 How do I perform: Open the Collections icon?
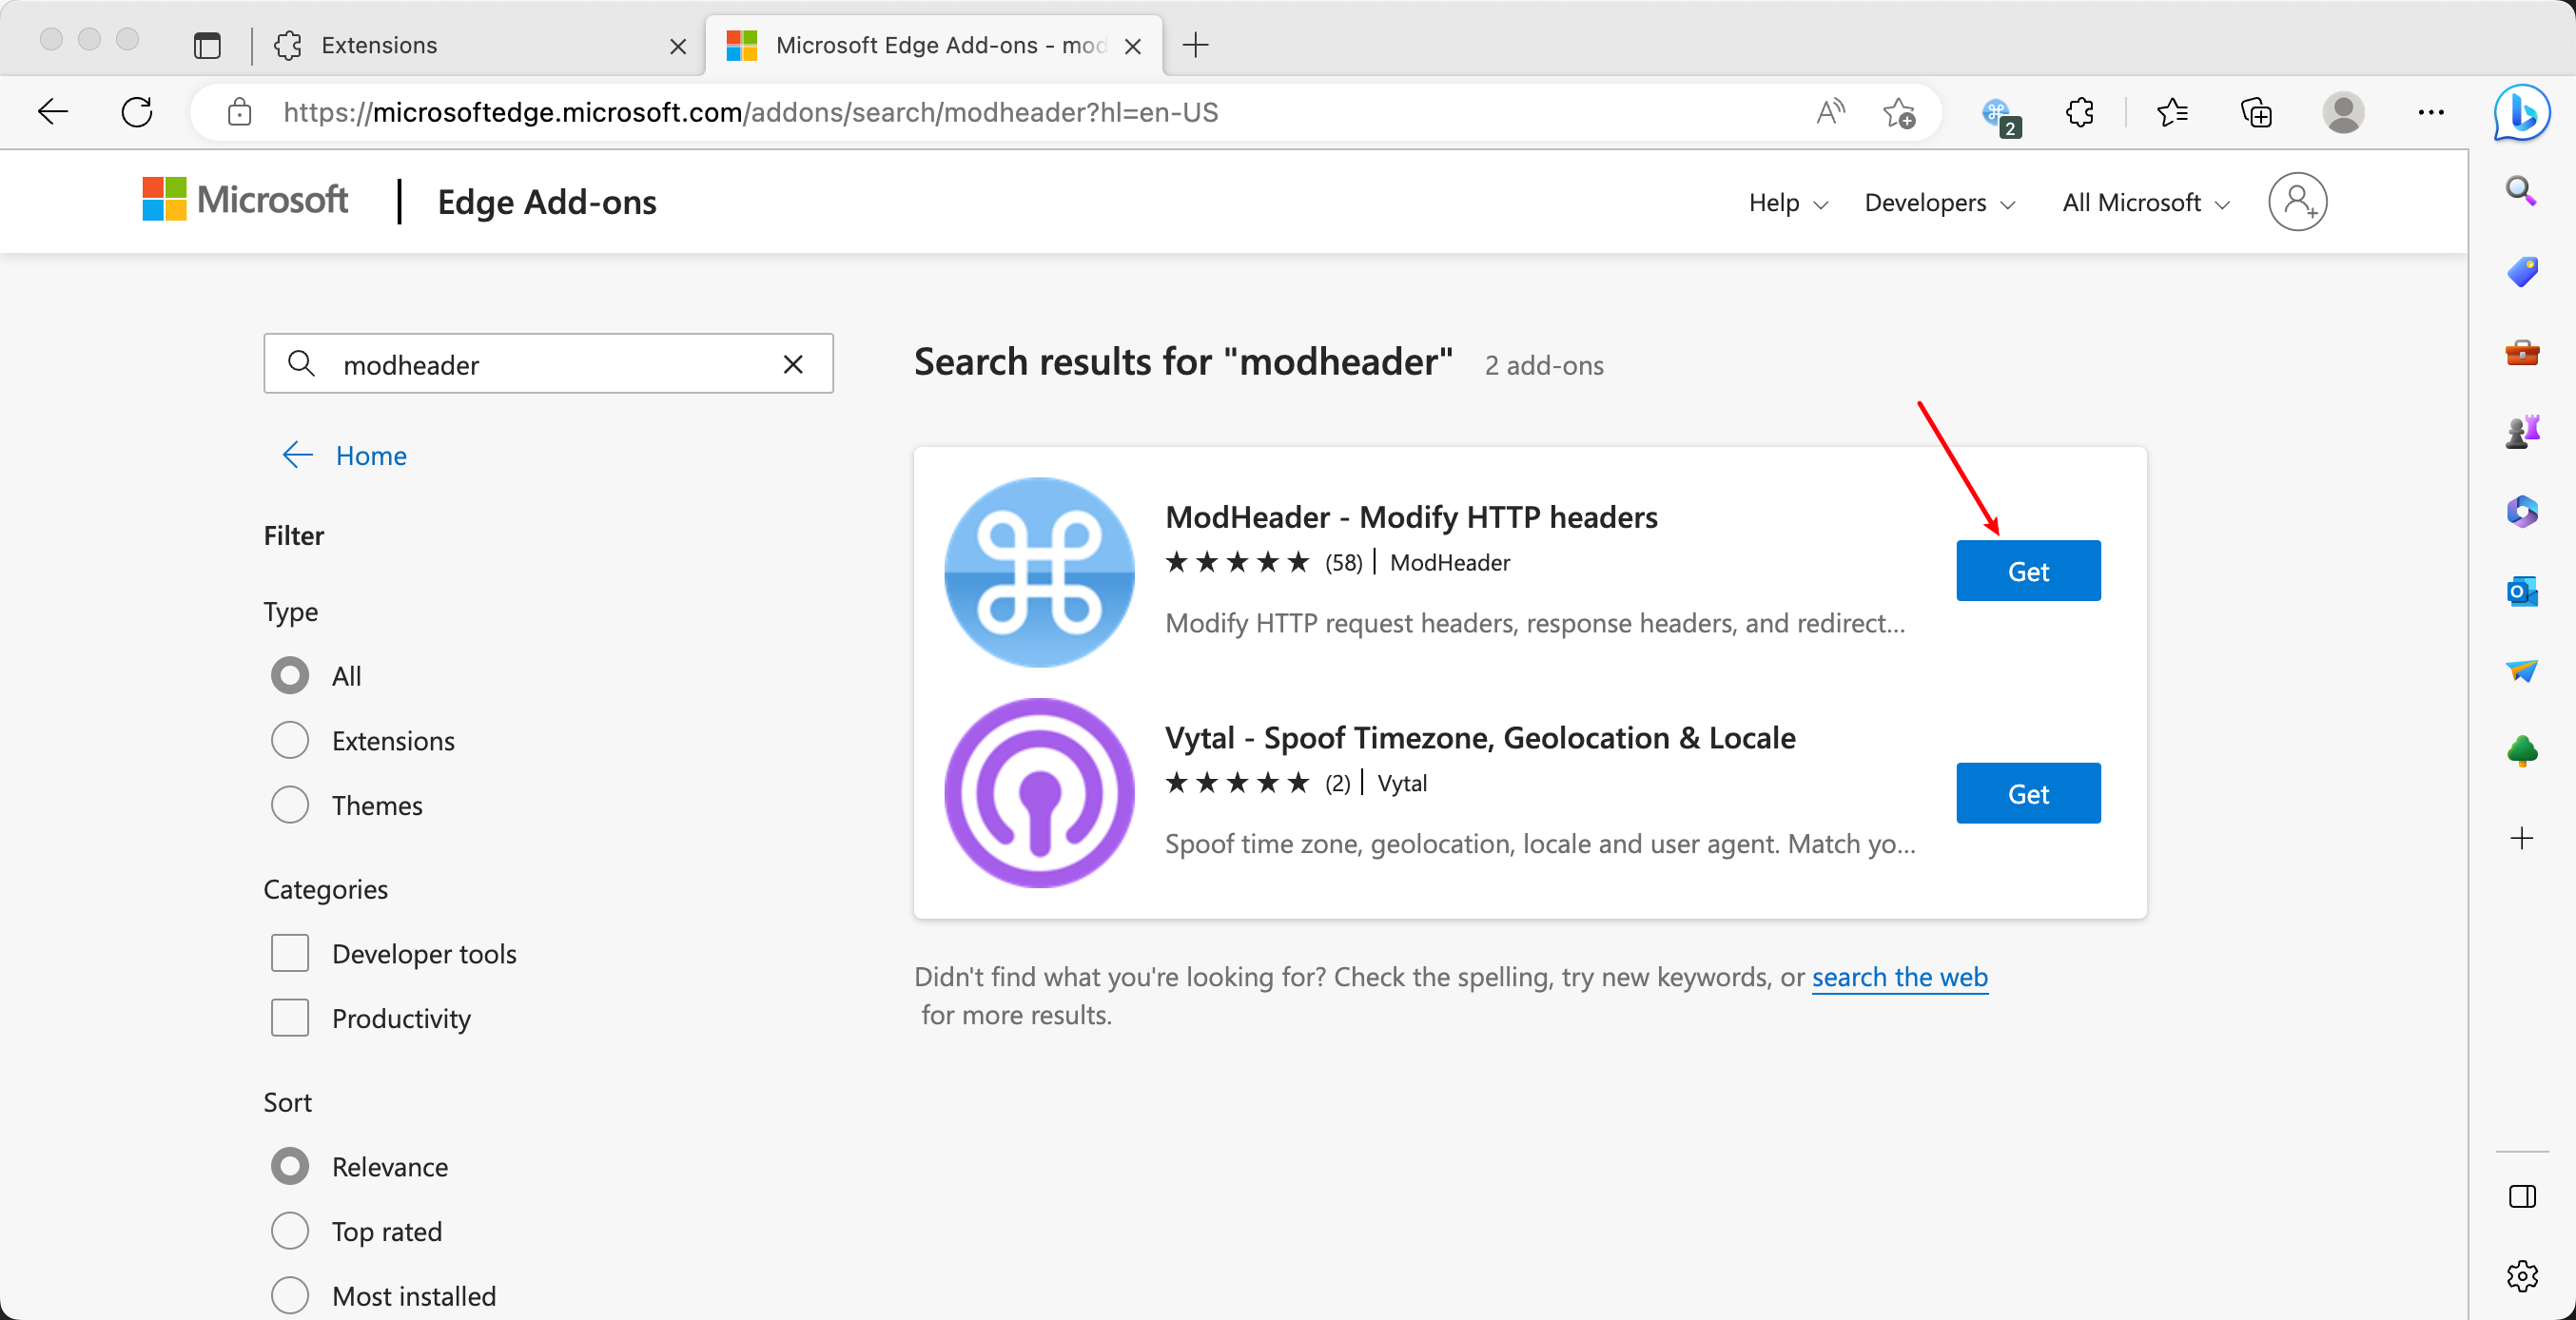(2256, 112)
